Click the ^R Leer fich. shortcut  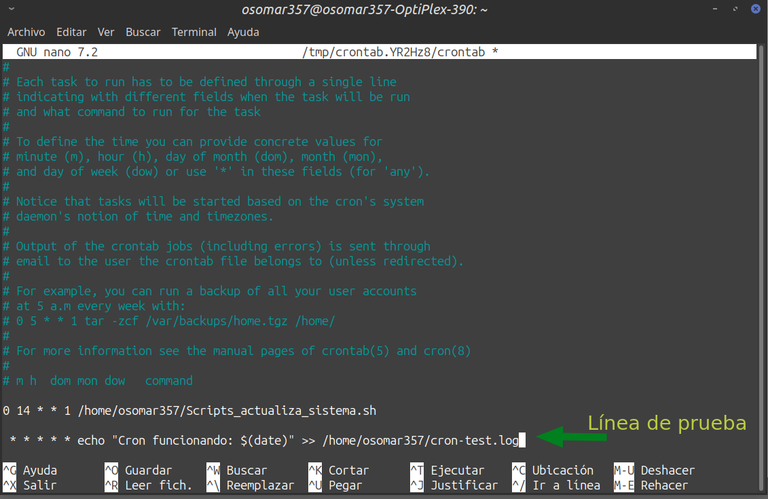[x=148, y=485]
